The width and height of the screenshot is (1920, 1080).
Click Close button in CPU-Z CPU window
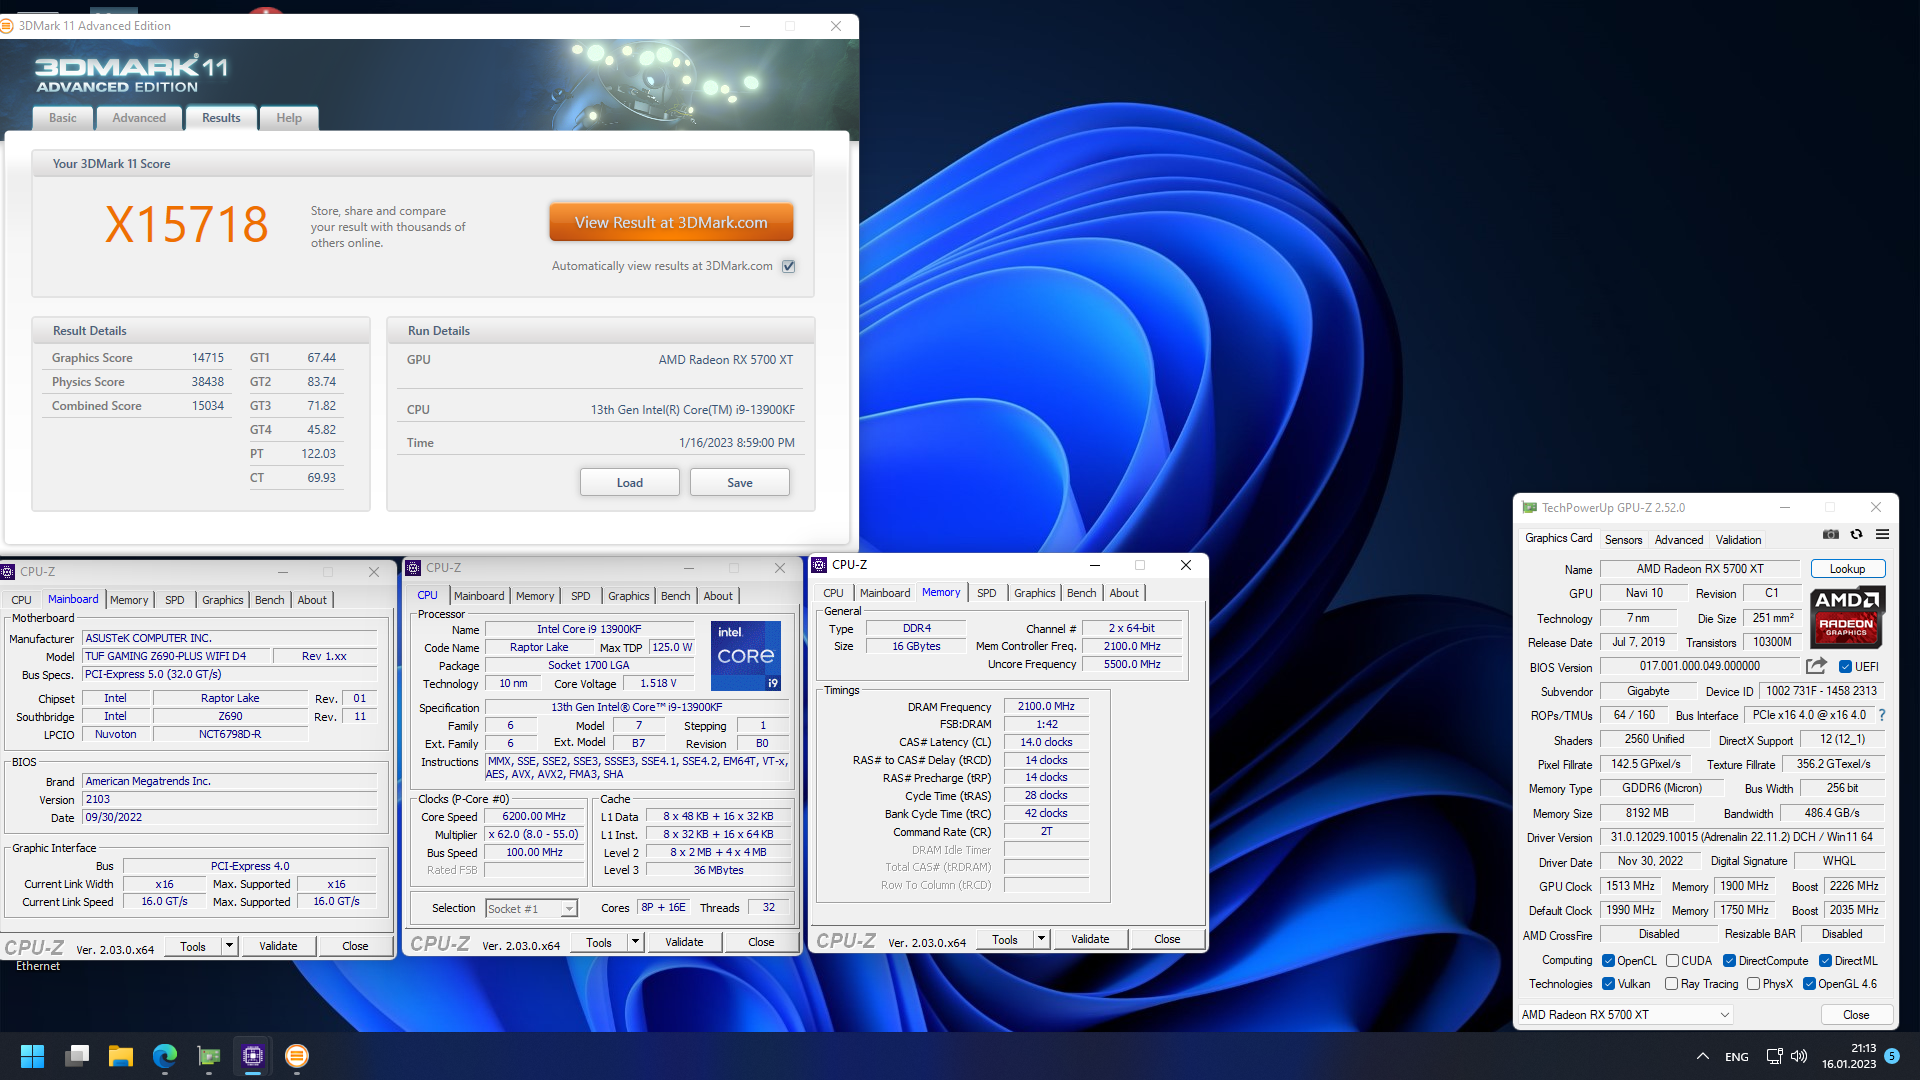click(761, 942)
